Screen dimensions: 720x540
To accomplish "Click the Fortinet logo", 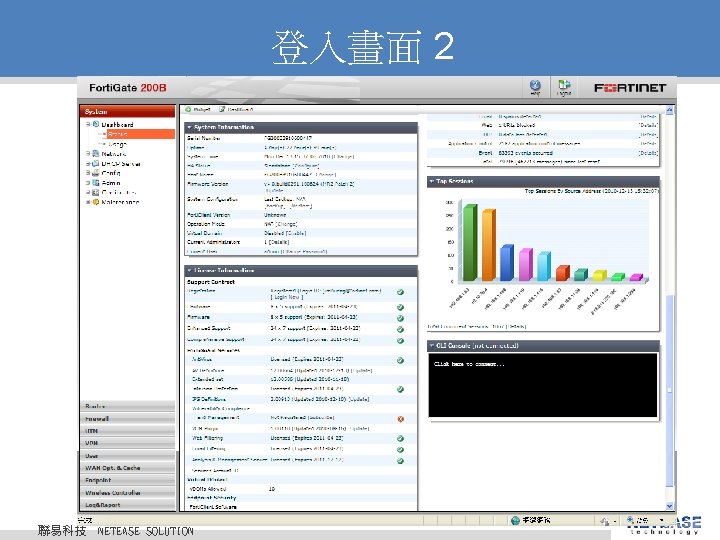I will click(630, 87).
